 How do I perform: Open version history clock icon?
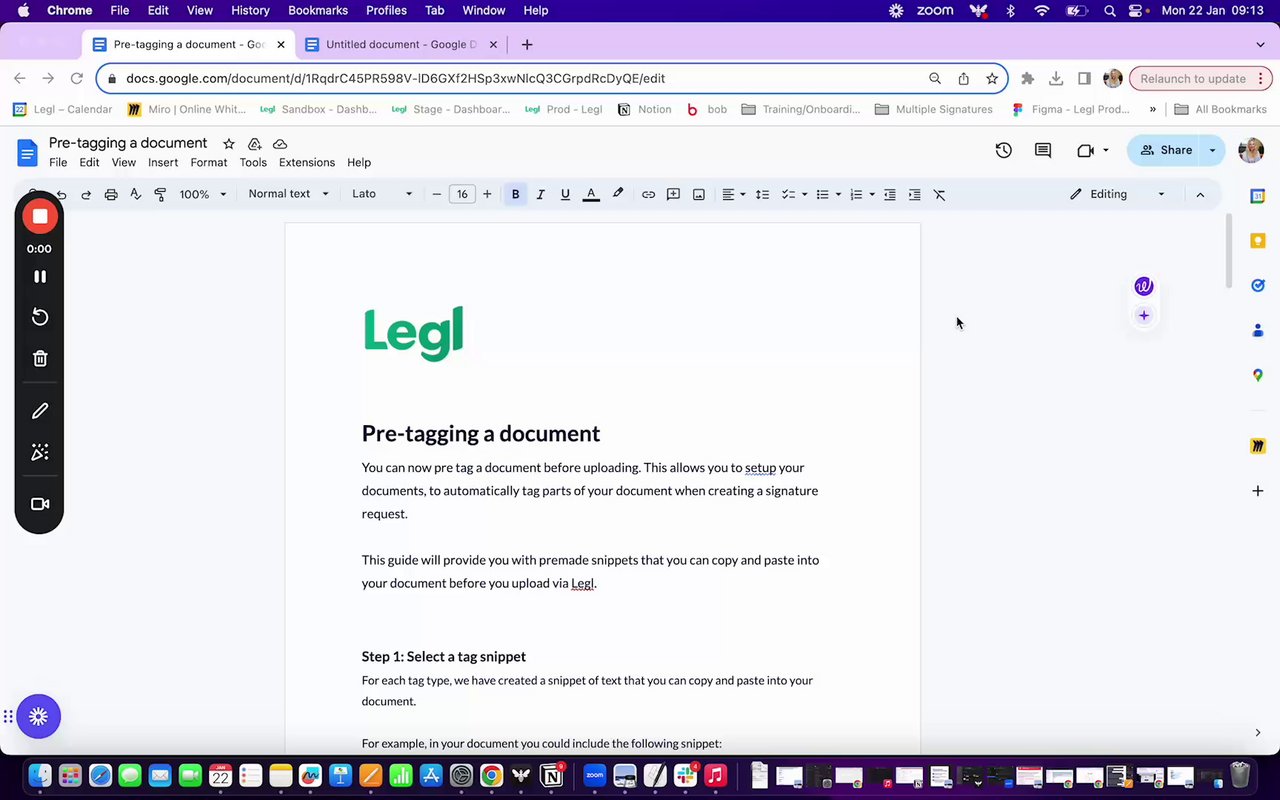pyautogui.click(x=1003, y=150)
